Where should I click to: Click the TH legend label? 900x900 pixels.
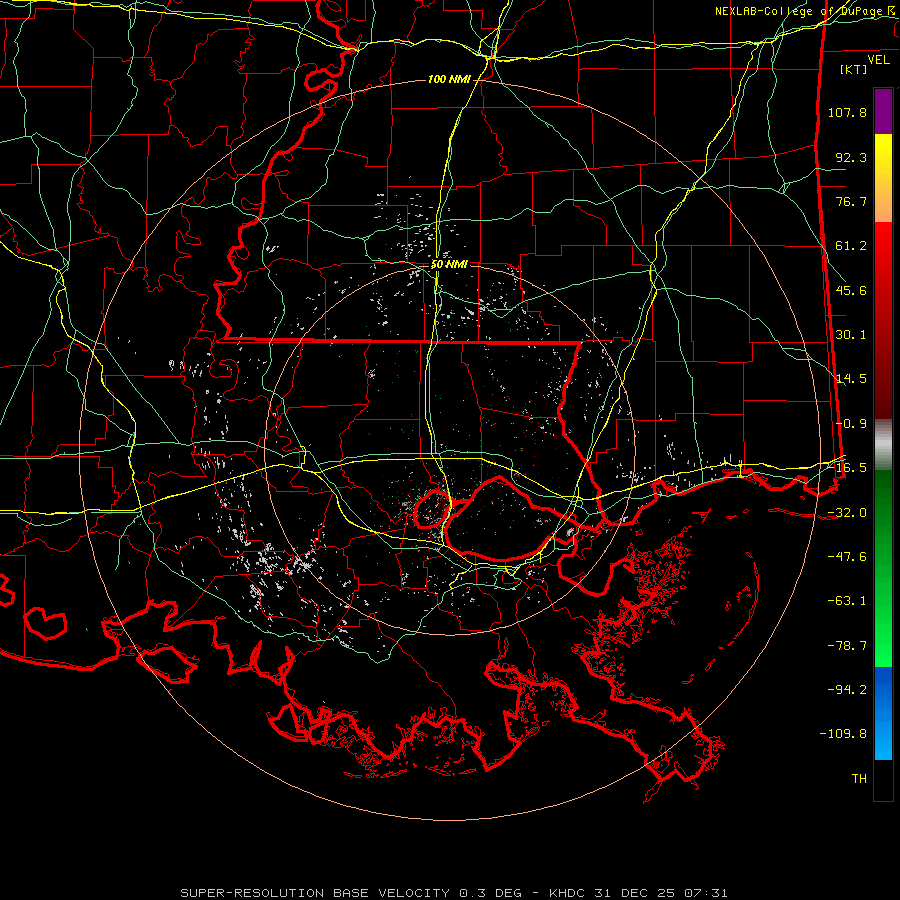tap(859, 779)
